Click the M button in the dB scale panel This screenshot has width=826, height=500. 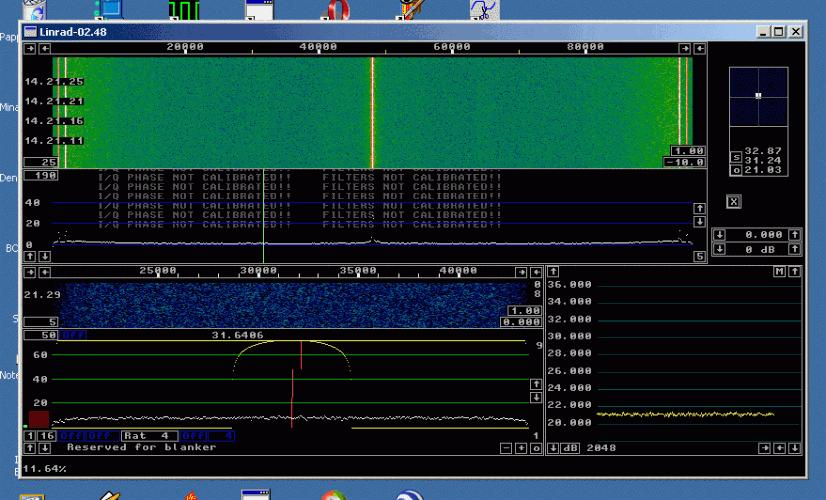[x=779, y=272]
